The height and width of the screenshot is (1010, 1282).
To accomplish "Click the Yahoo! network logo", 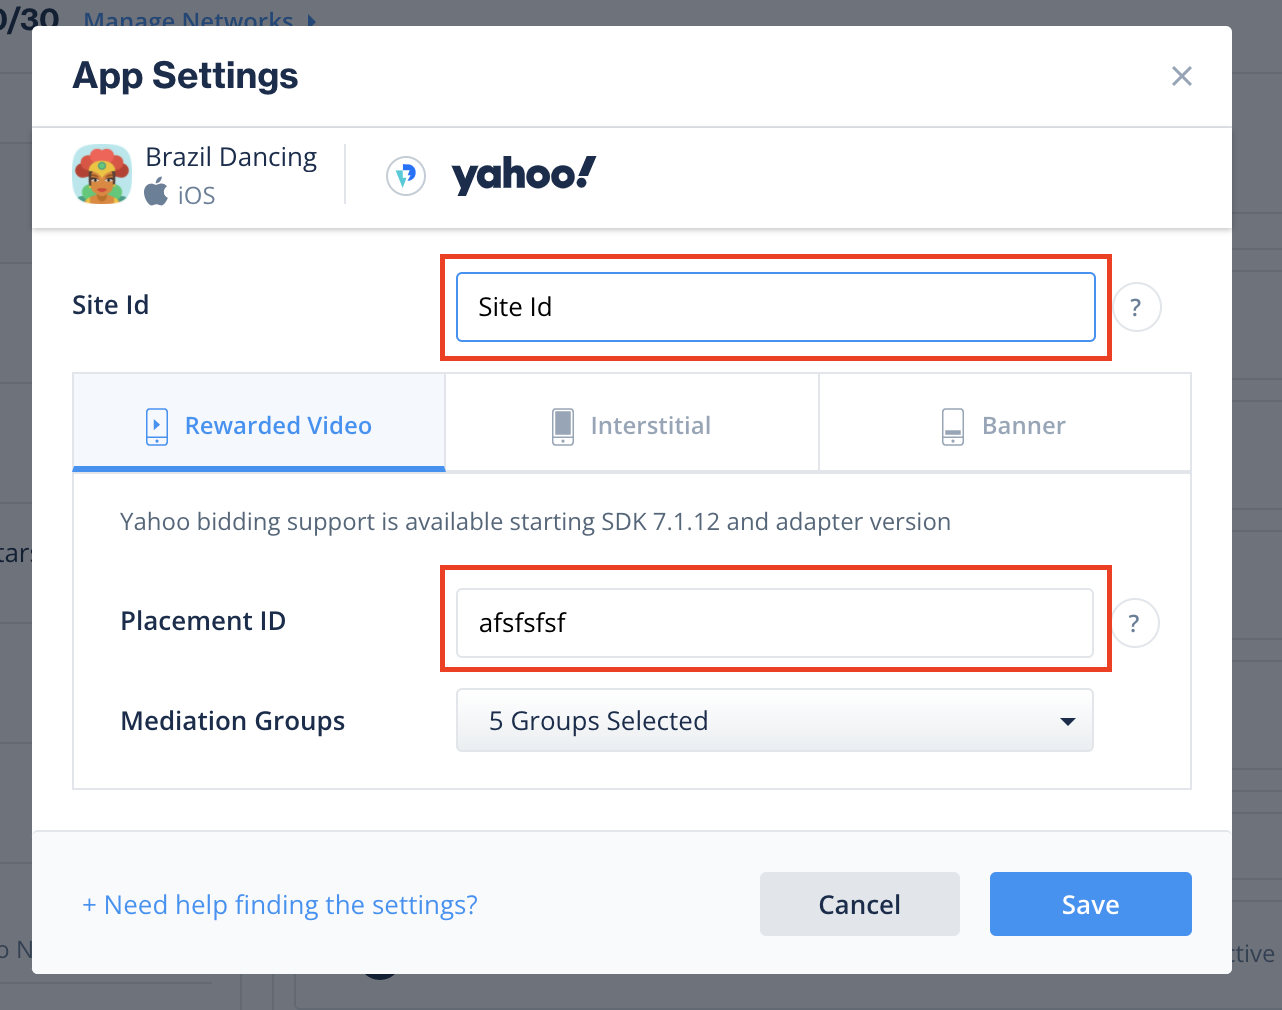I will pyautogui.click(x=522, y=173).
